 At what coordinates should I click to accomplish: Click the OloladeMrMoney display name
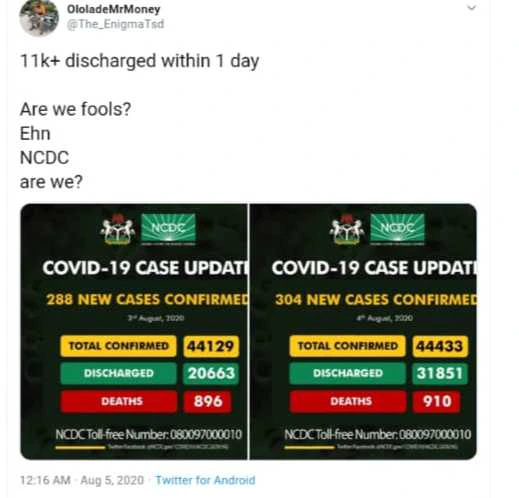point(113,9)
